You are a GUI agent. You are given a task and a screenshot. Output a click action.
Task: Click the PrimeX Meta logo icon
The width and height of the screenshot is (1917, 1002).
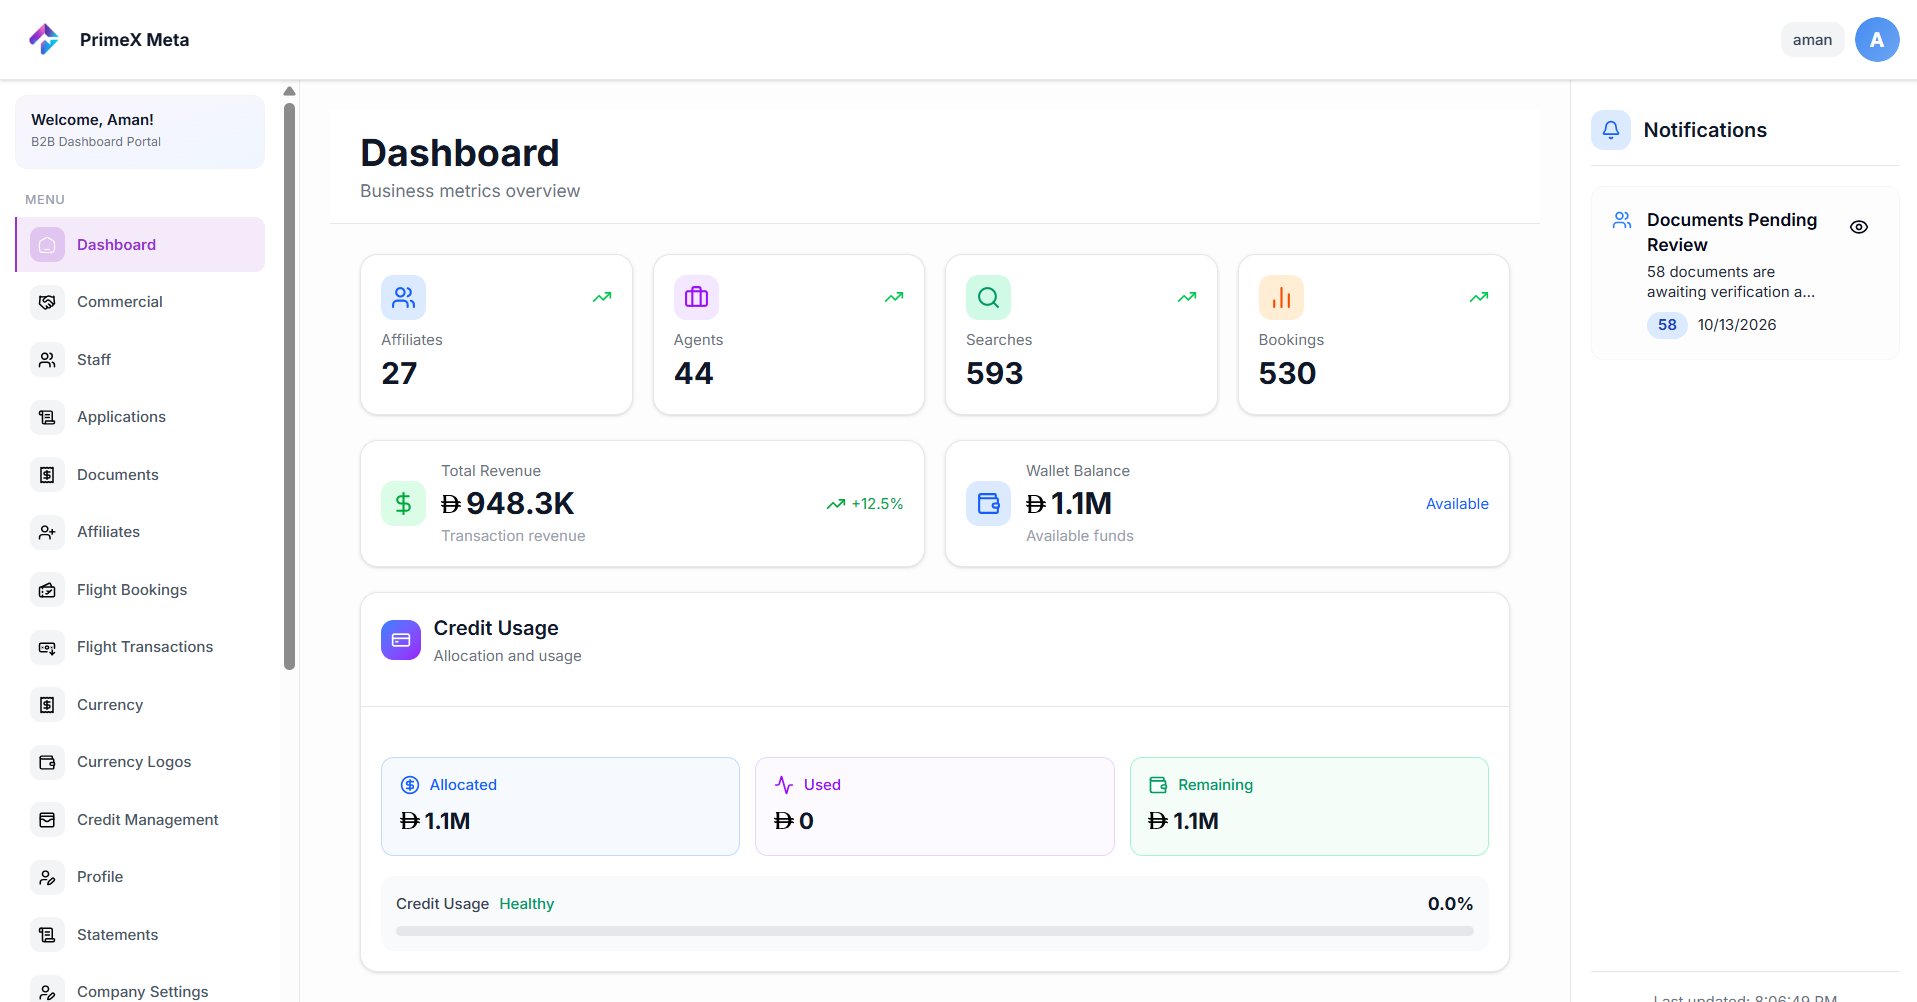click(44, 39)
